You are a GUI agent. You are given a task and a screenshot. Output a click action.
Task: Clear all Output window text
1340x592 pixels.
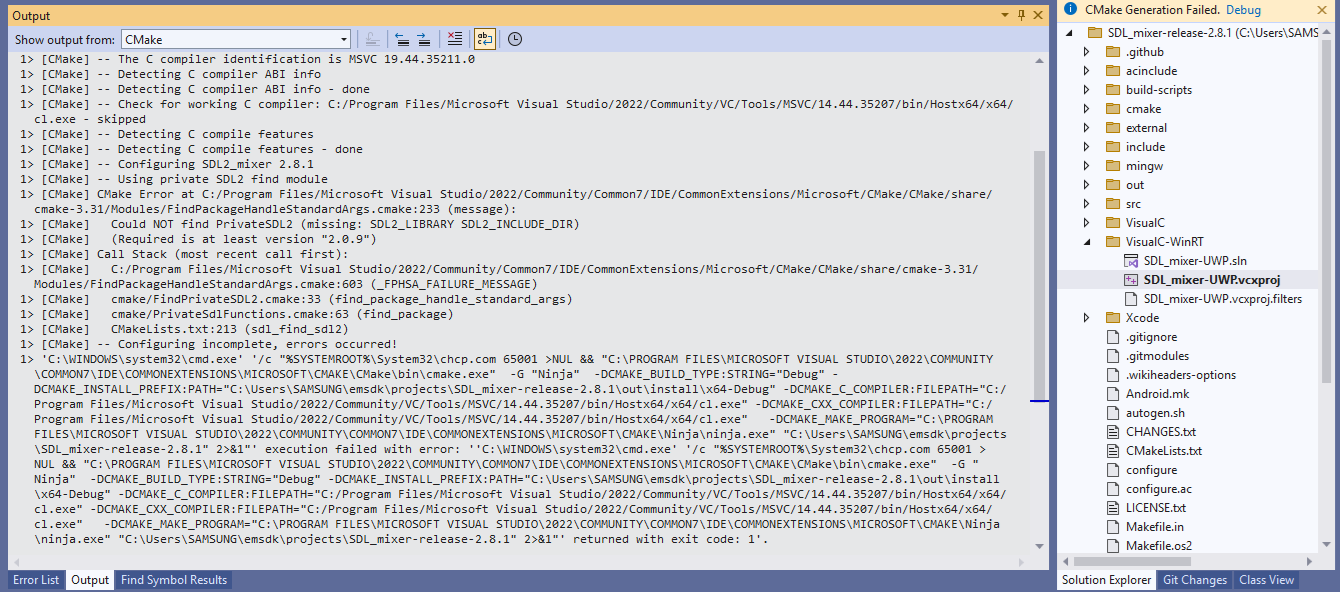tap(455, 39)
